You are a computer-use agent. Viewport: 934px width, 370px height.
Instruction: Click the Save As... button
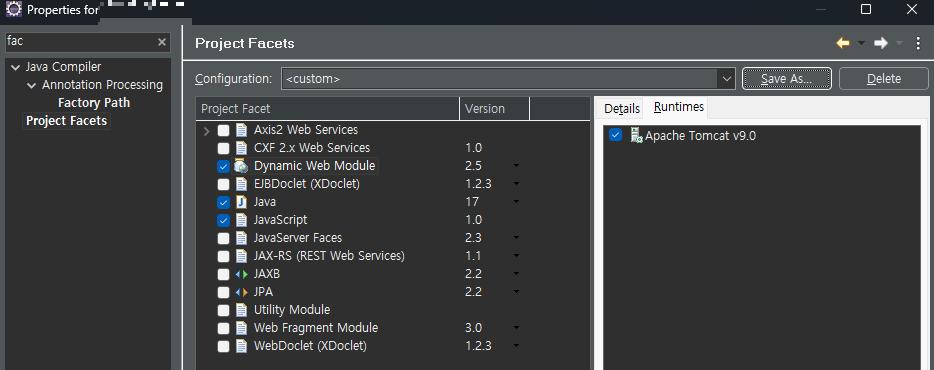(x=786, y=79)
